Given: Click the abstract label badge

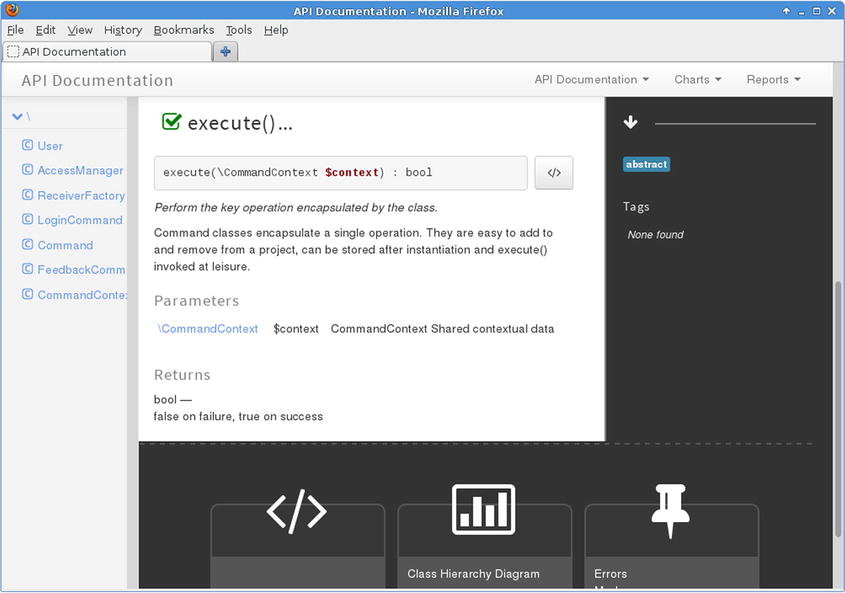Looking at the screenshot, I should (x=646, y=164).
